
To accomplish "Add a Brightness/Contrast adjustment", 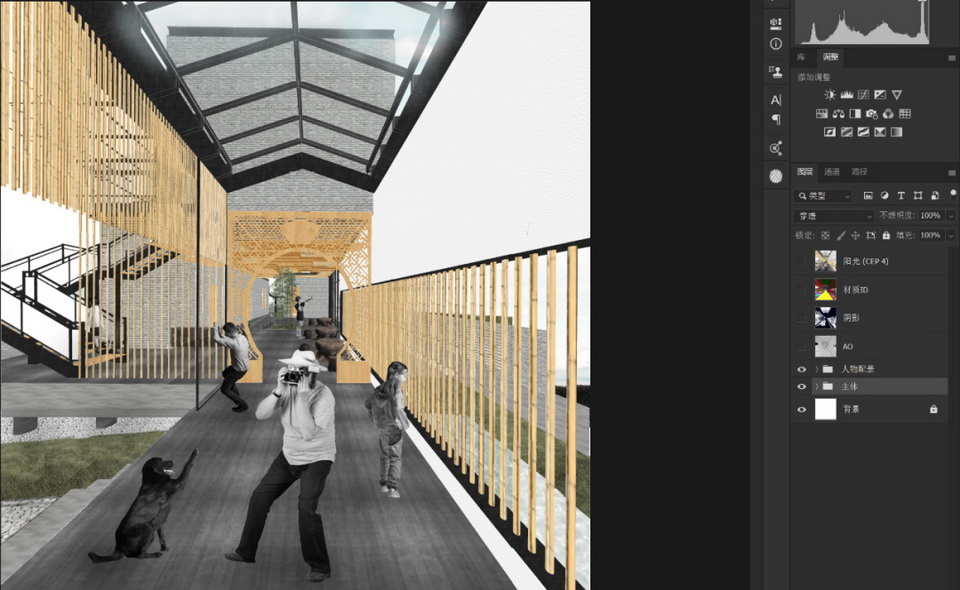I will pos(830,94).
